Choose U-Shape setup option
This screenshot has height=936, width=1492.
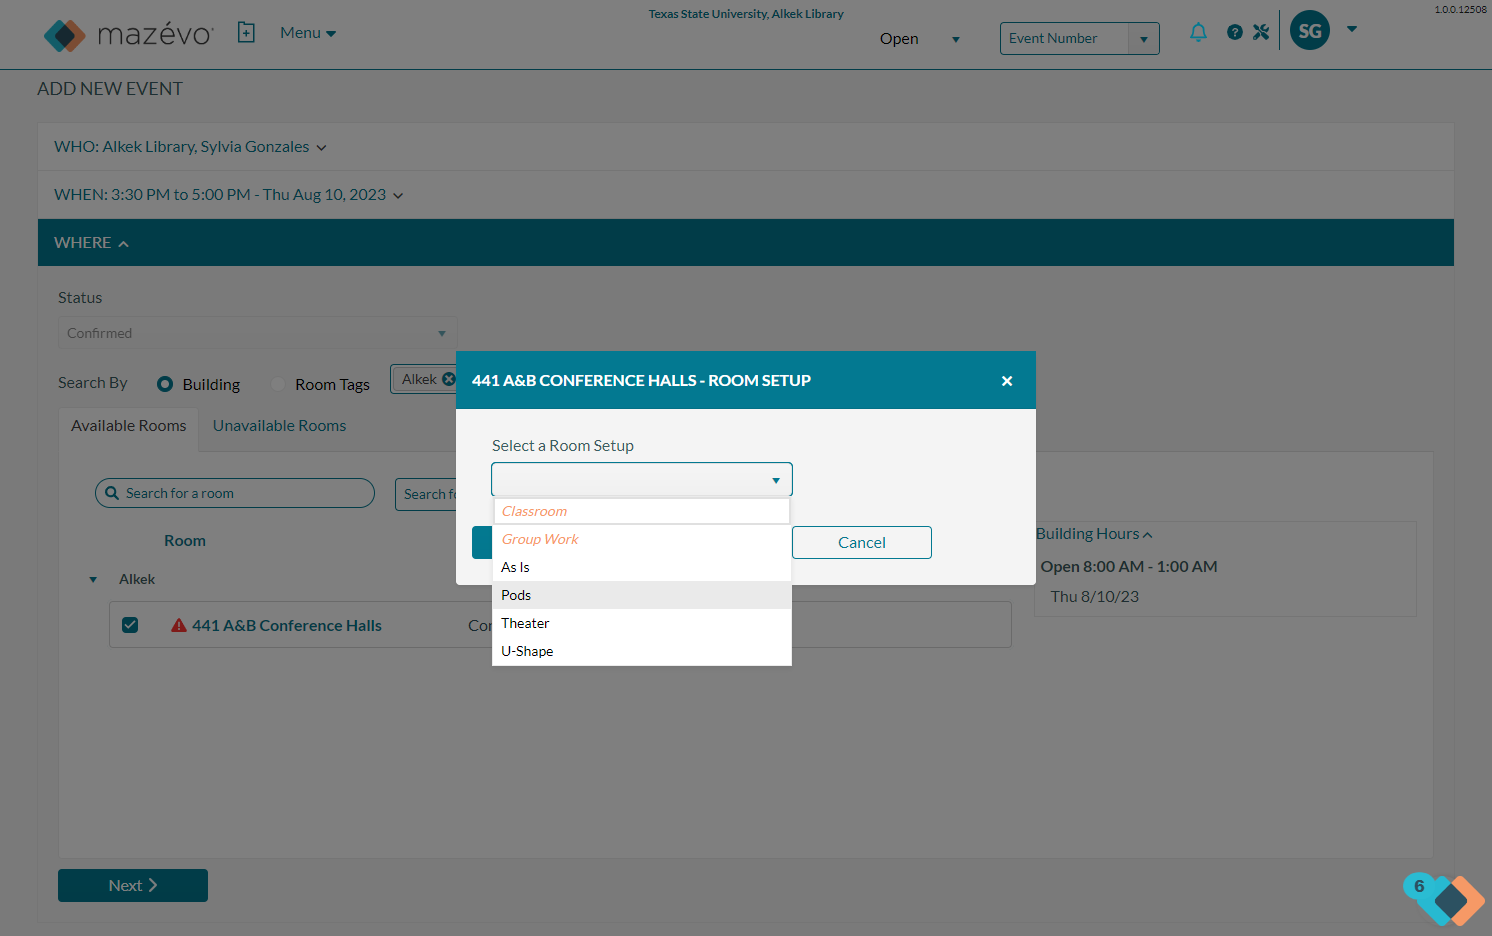click(642, 651)
